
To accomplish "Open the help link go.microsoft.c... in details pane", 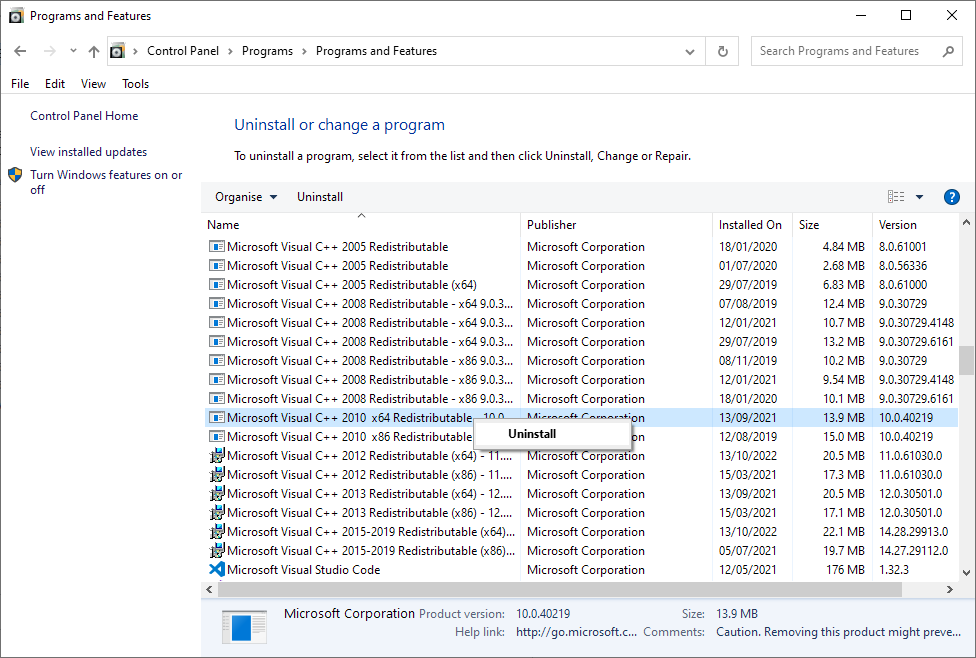I will 576,632.
